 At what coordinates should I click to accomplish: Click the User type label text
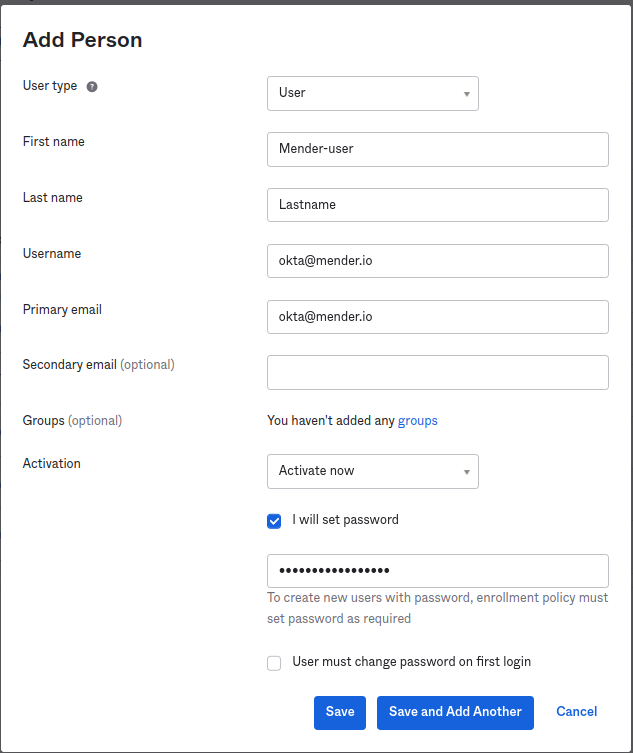tap(50, 86)
